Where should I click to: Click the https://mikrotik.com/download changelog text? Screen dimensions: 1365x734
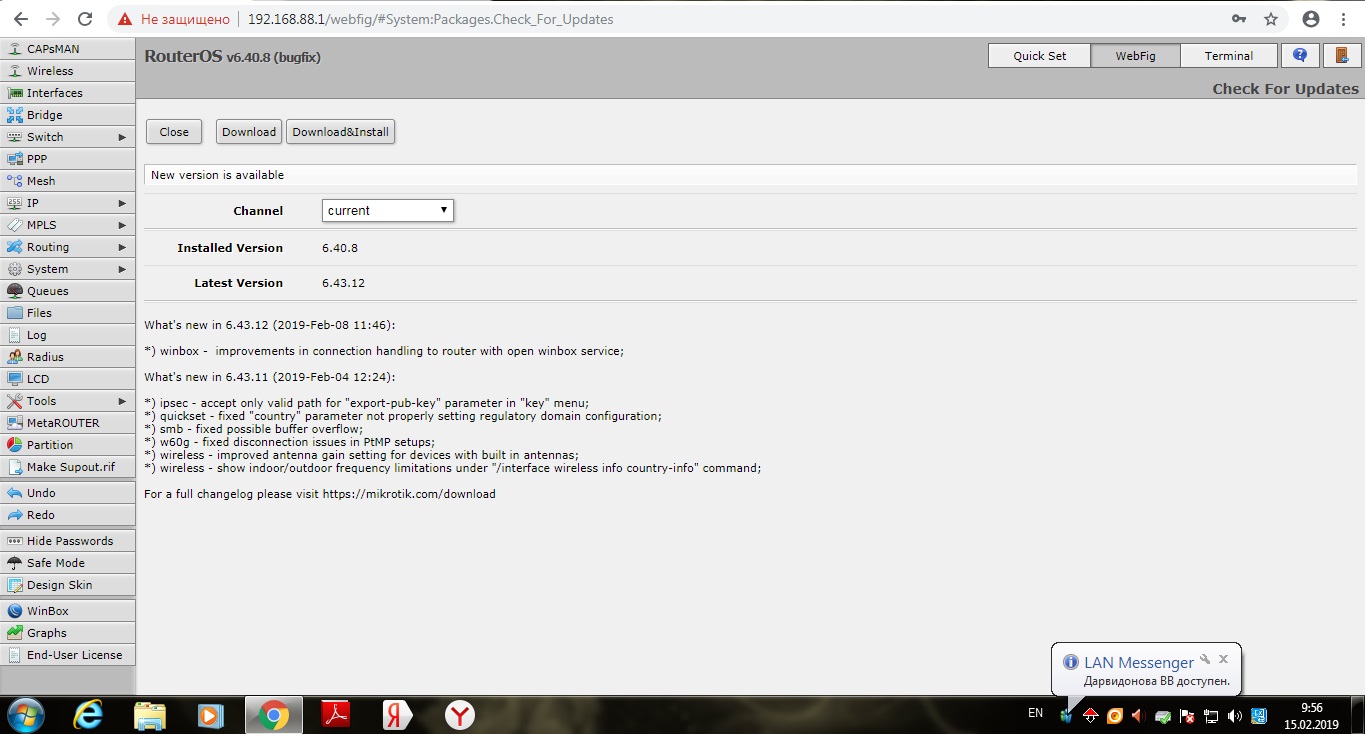click(x=409, y=494)
